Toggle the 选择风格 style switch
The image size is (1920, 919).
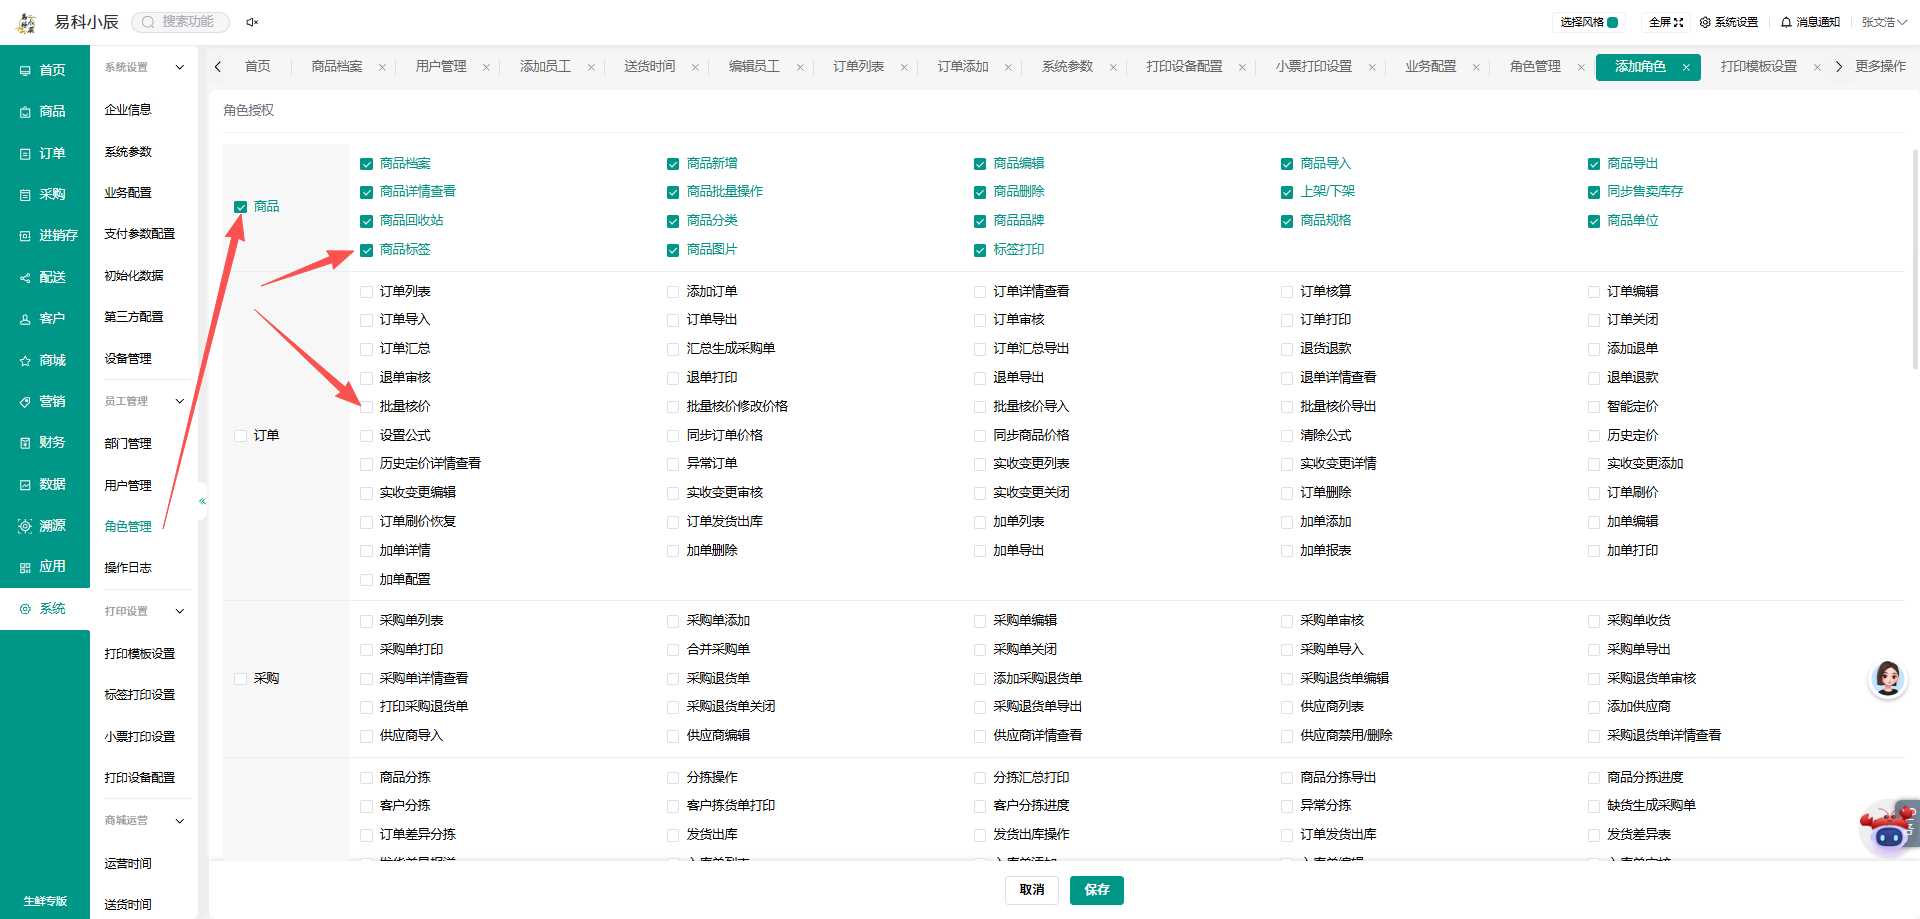pyautogui.click(x=1613, y=22)
